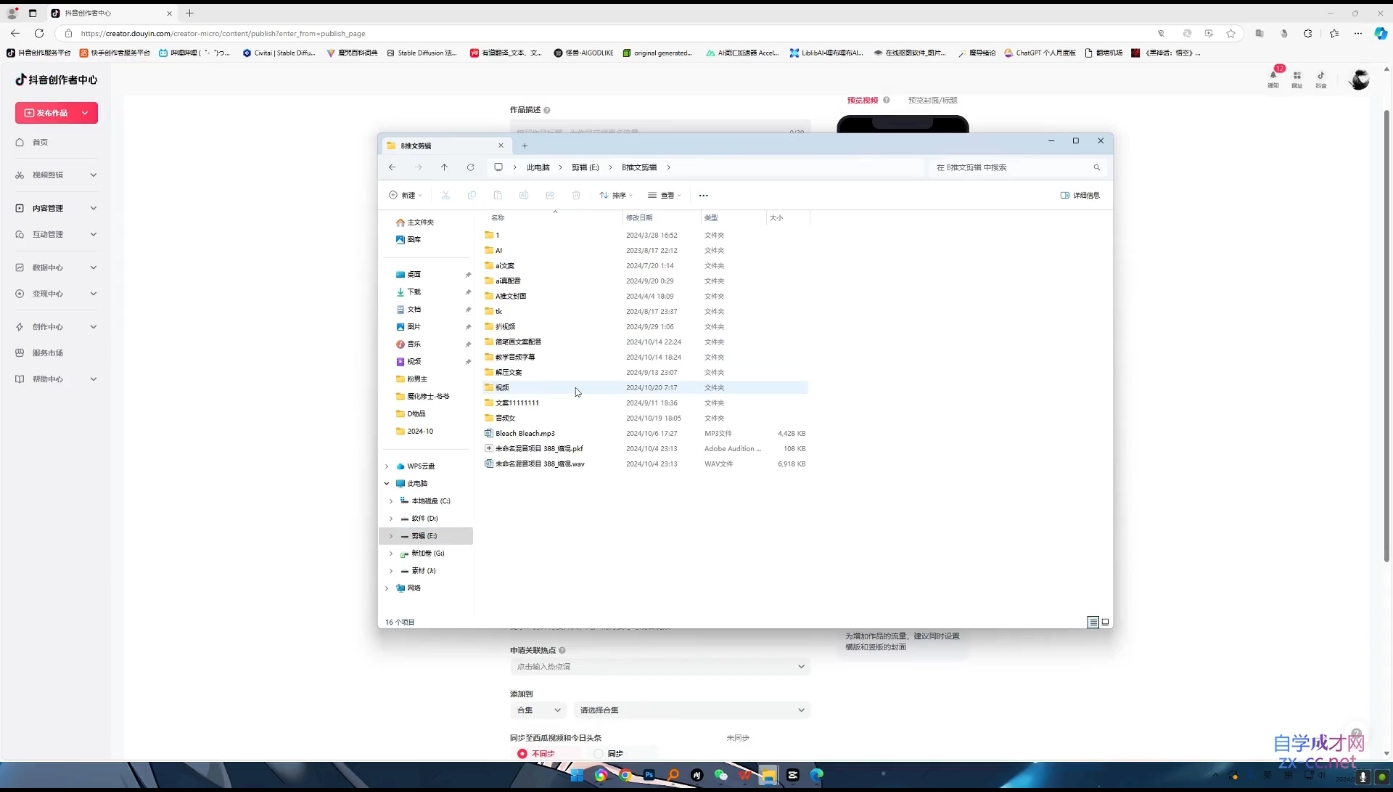Sort files by 名称 column header

(497, 217)
